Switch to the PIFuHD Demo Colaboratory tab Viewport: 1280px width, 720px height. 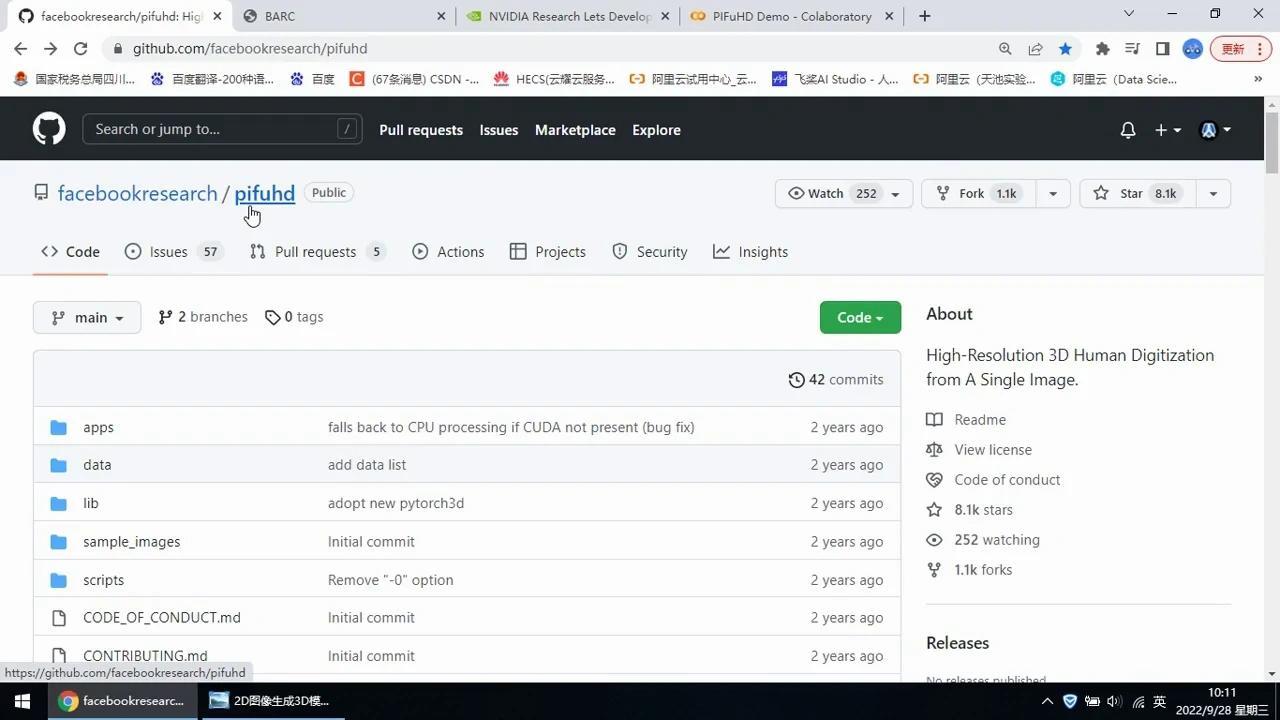tap(792, 16)
